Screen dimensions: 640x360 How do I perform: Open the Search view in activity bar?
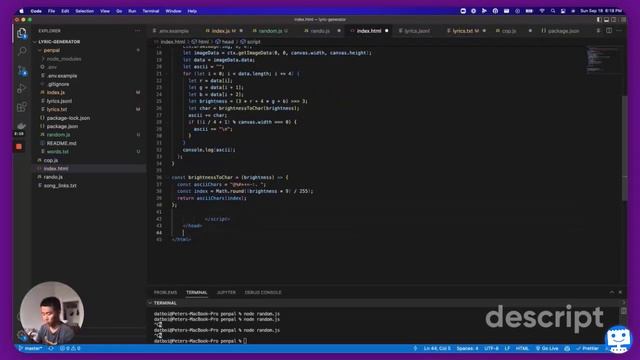click(22, 51)
